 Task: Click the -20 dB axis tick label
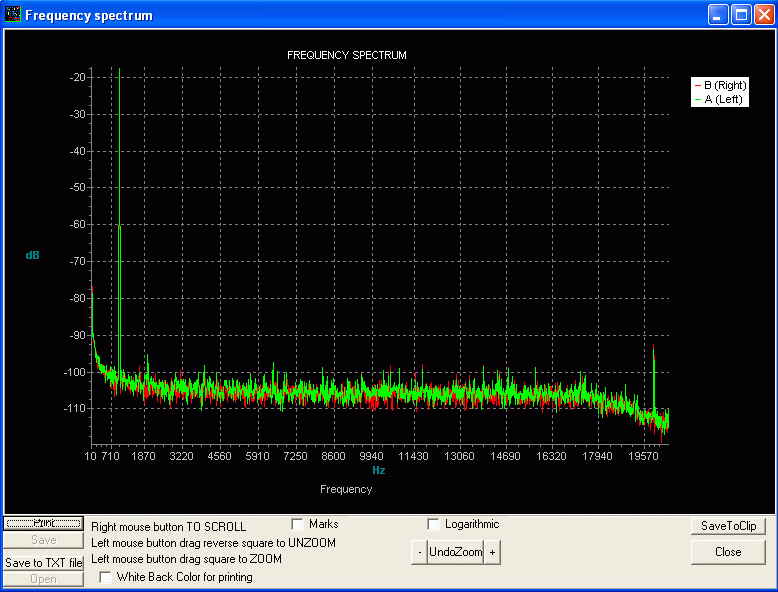click(77, 77)
